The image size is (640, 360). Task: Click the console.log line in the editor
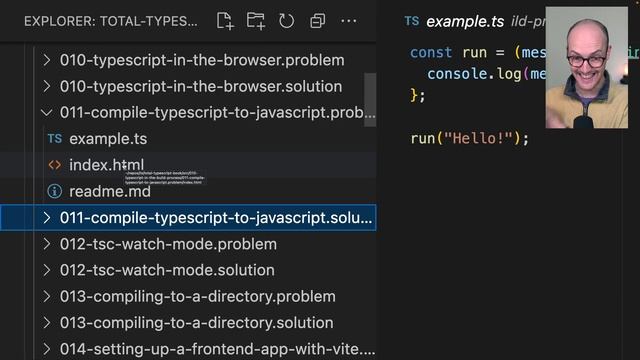click(x=486, y=74)
